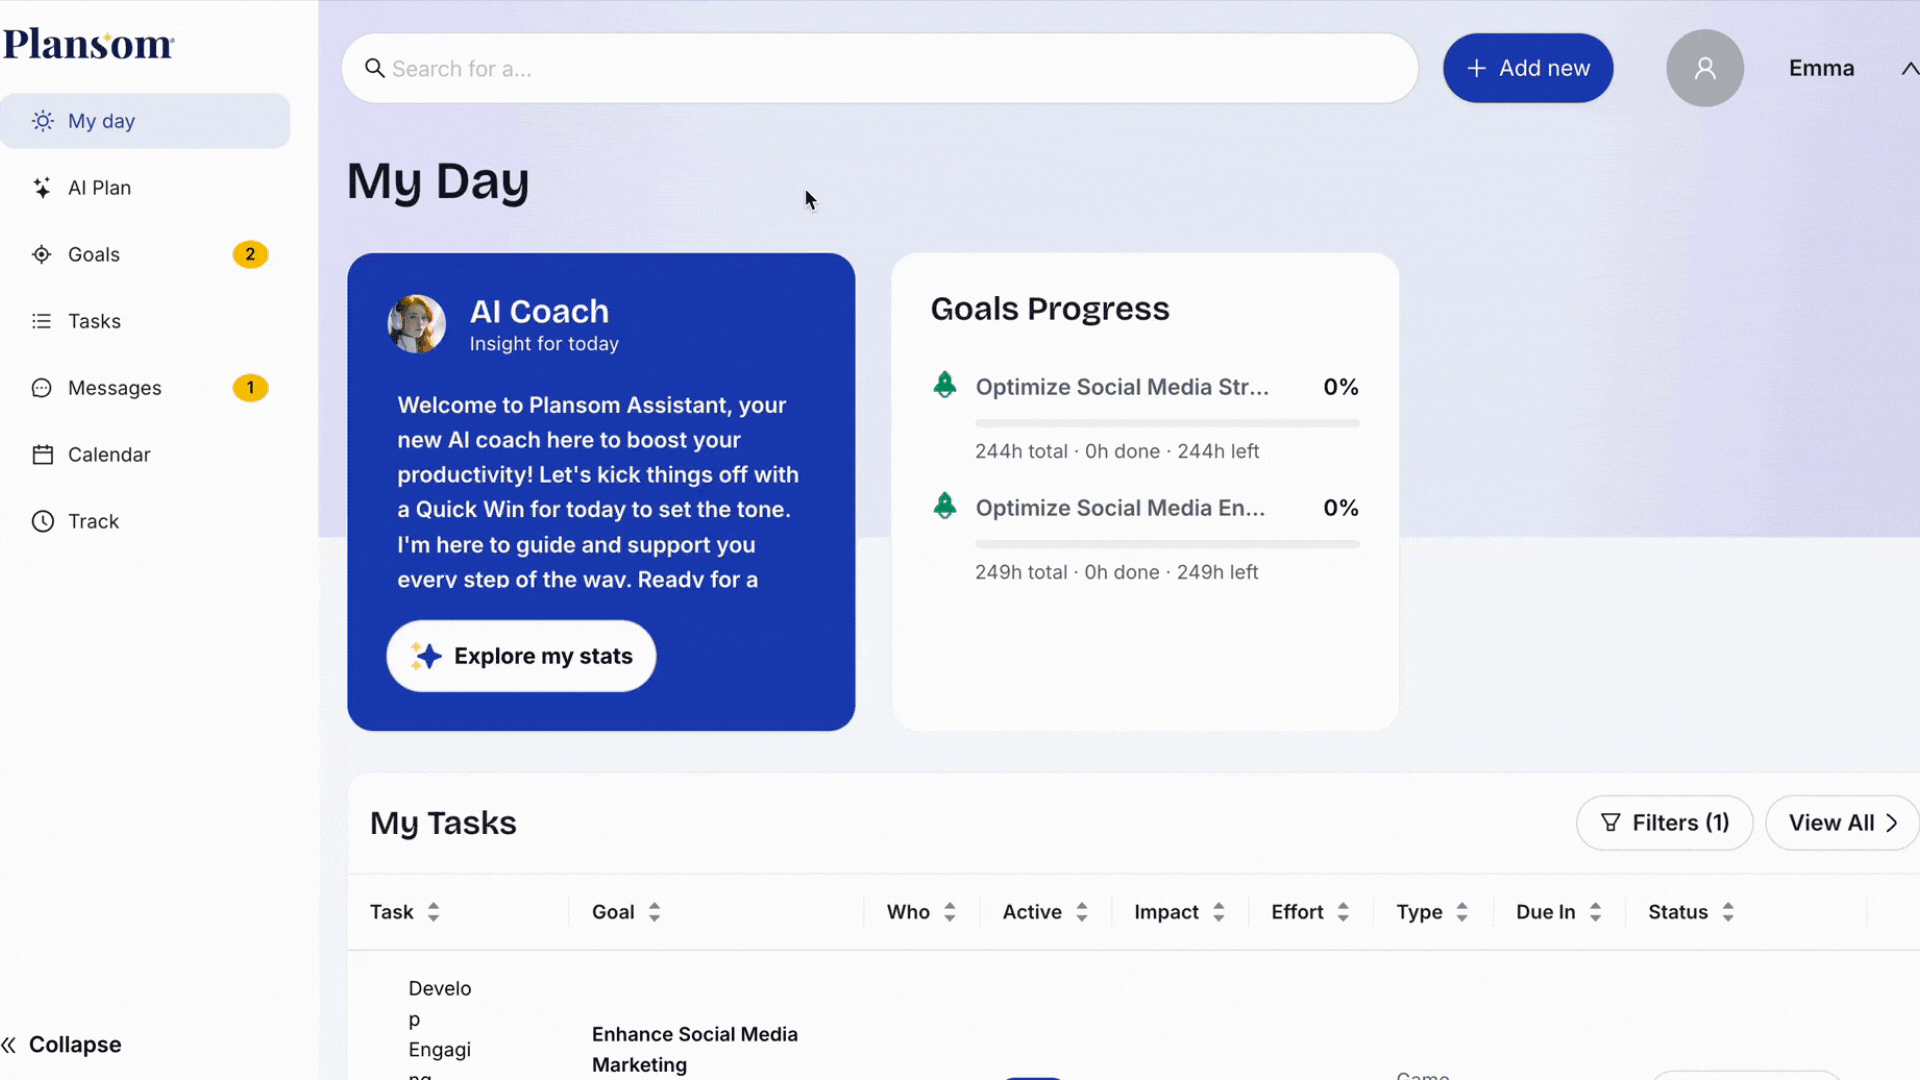This screenshot has height=1080, width=1920.
Task: Open Messages chat bubble icon
Action: 42,388
